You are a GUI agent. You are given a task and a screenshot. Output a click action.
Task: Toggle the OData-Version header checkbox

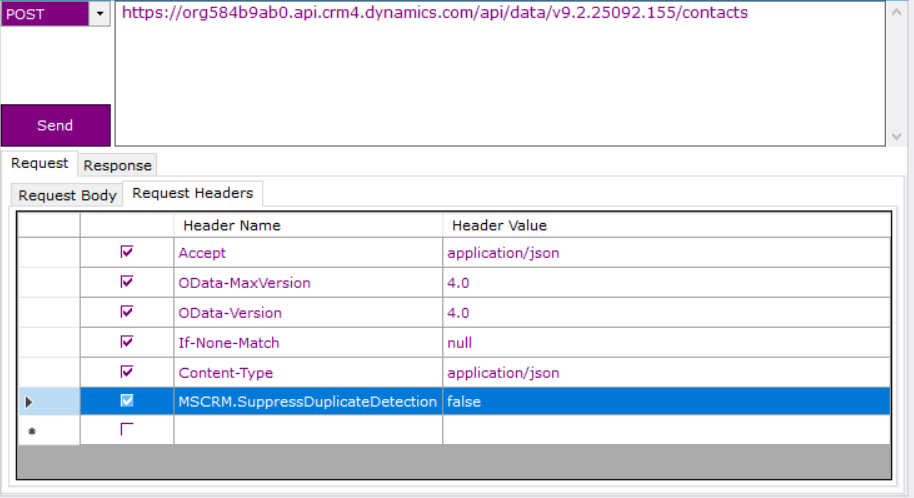point(127,312)
